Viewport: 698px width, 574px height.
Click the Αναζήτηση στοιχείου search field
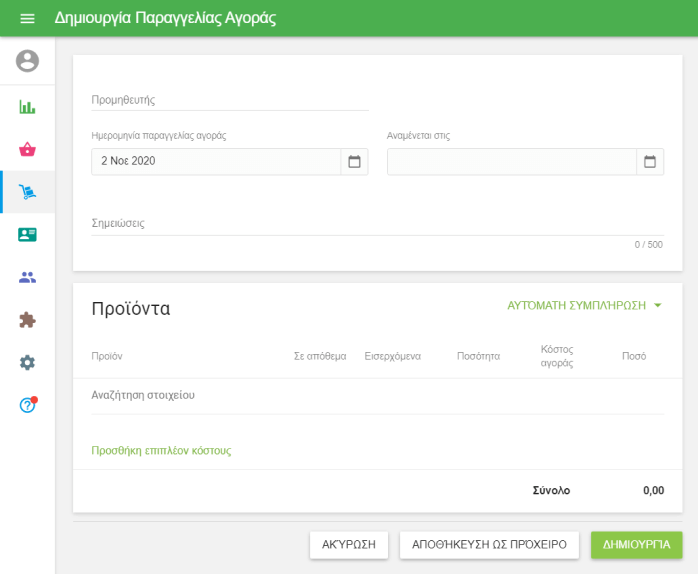[377, 395]
